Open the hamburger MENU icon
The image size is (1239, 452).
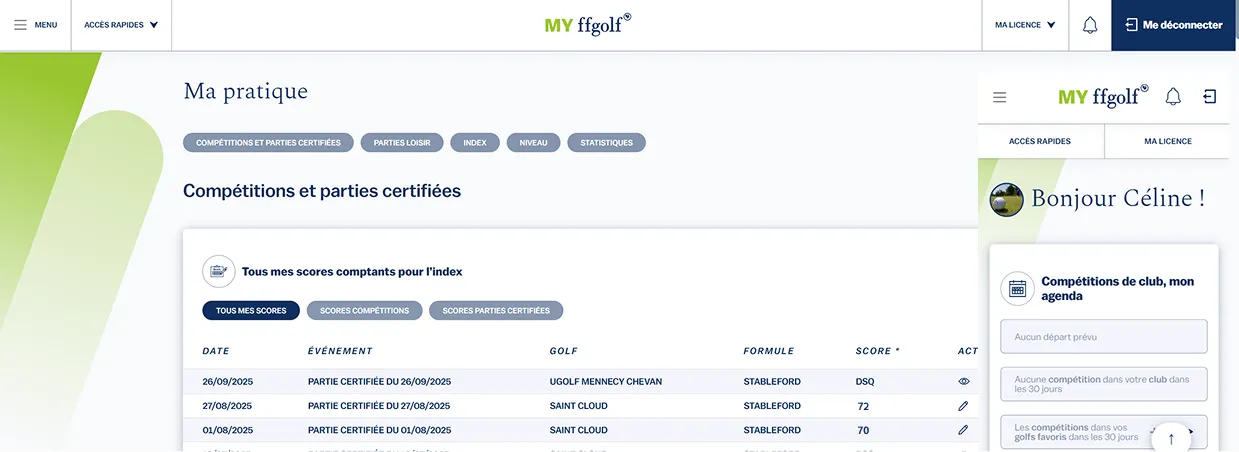[x=20, y=25]
